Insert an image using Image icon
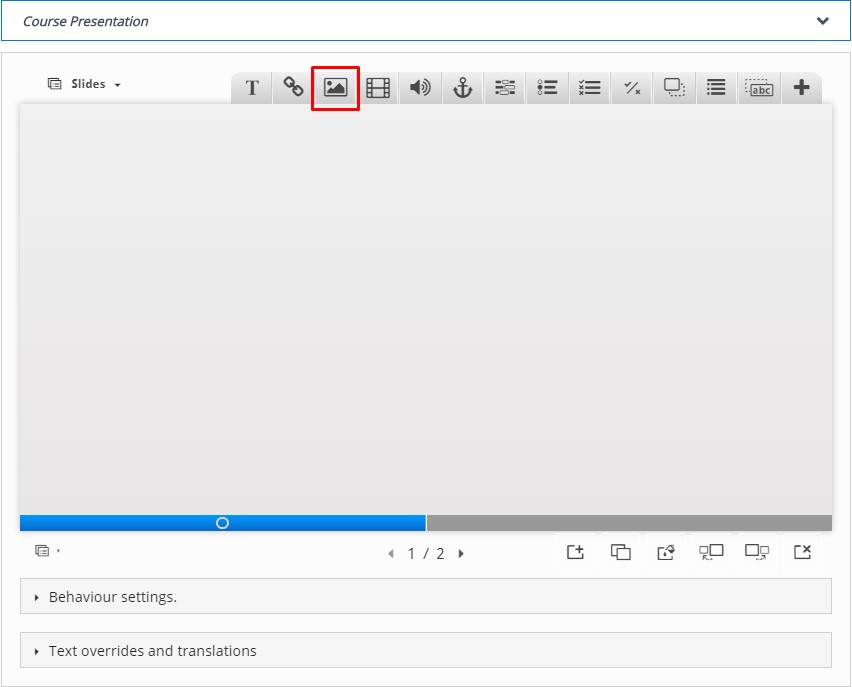Image resolution: width=852 pixels, height=687 pixels. [335, 88]
